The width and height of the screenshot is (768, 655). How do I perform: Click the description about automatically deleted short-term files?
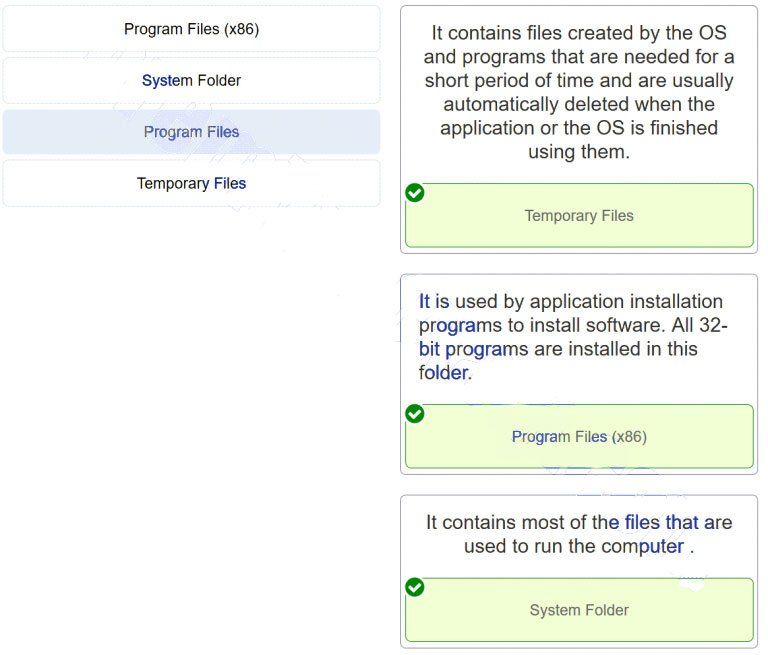tap(579, 92)
